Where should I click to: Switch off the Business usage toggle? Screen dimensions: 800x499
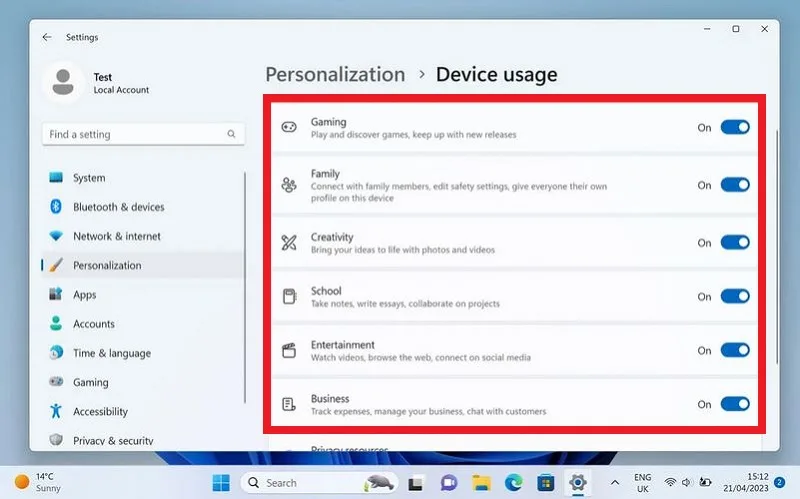click(735, 404)
